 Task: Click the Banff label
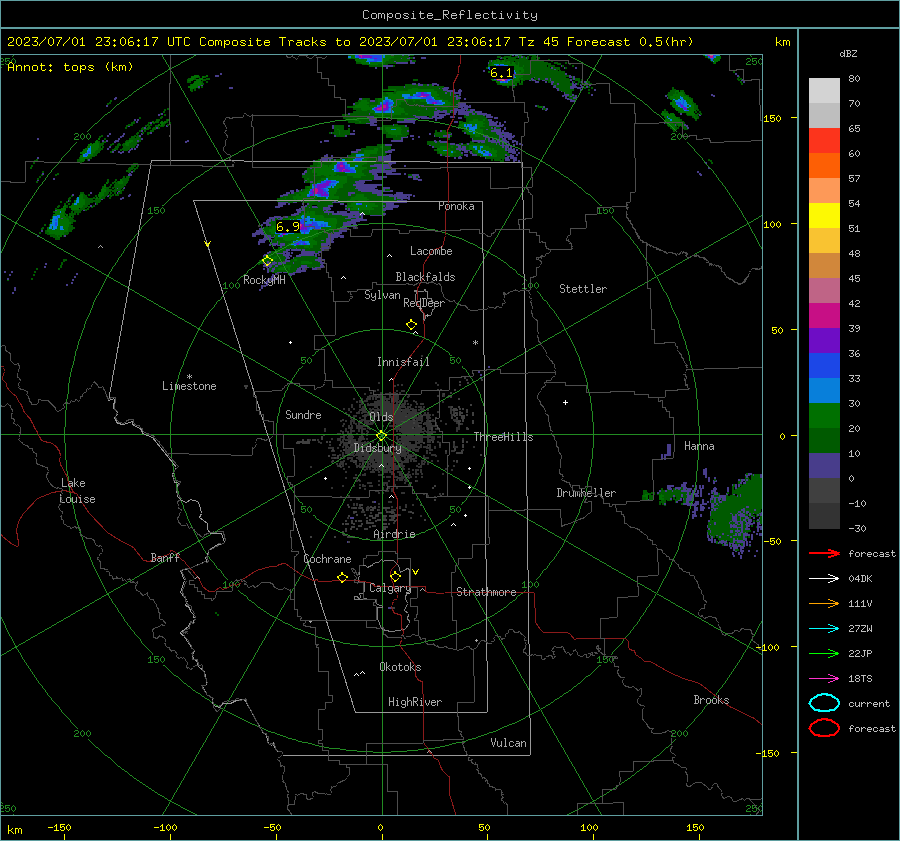(x=165, y=558)
